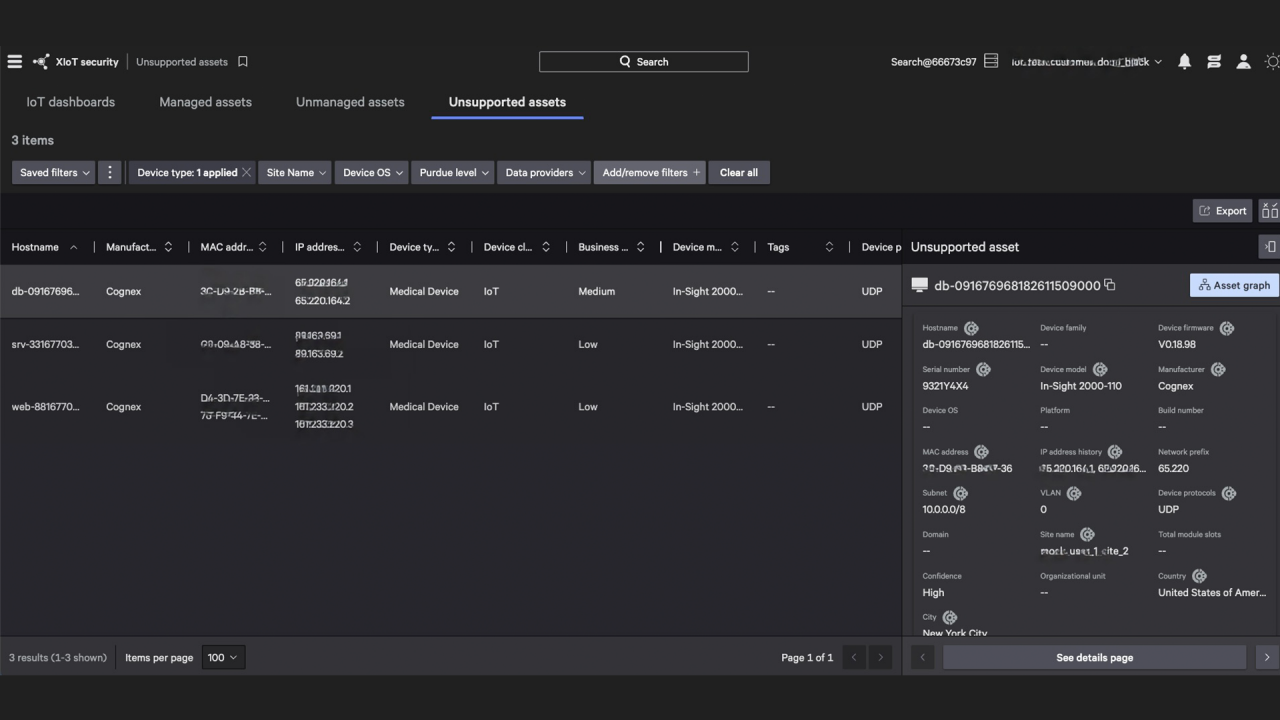
Task: Click See details page button
Action: point(1094,657)
